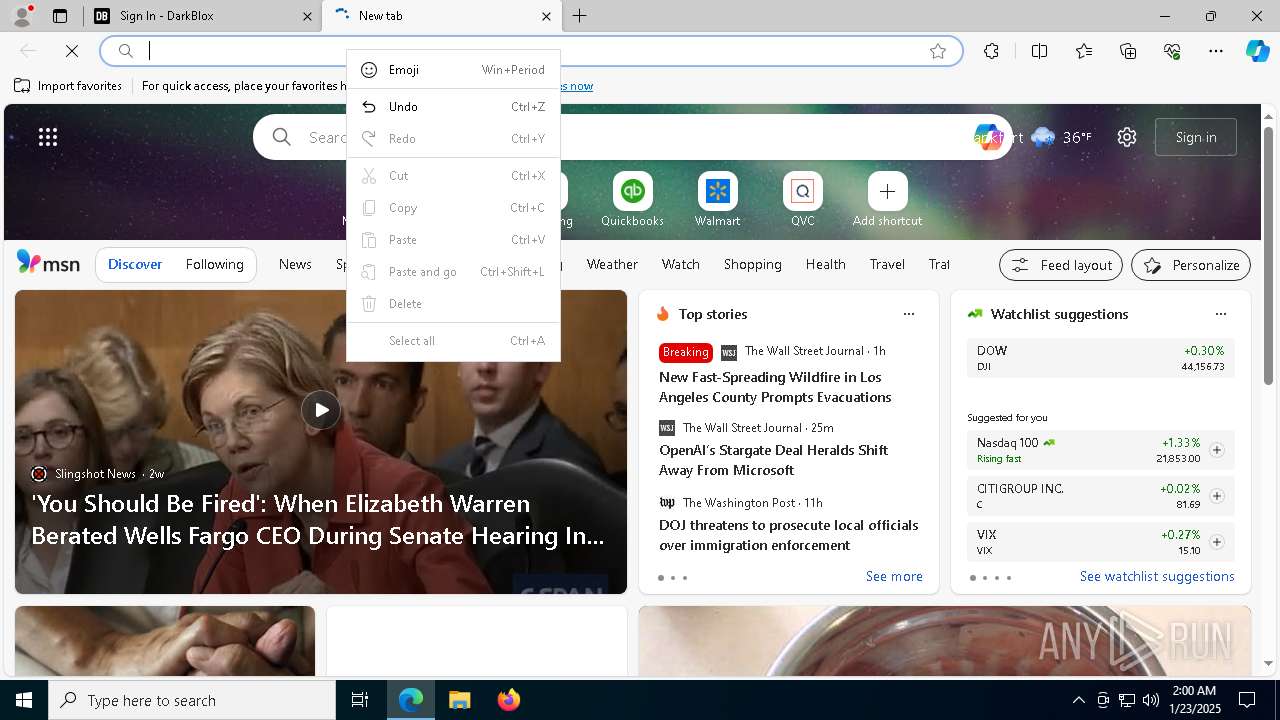This screenshot has height=720, width=1280.
Task: Choose Emoji from context menu
Action: [x=453, y=70]
